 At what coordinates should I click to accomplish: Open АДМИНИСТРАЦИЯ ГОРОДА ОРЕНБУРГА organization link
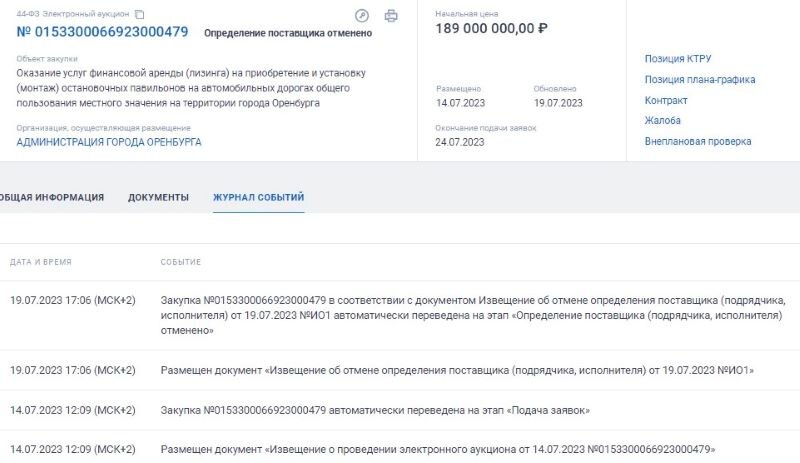(109, 142)
